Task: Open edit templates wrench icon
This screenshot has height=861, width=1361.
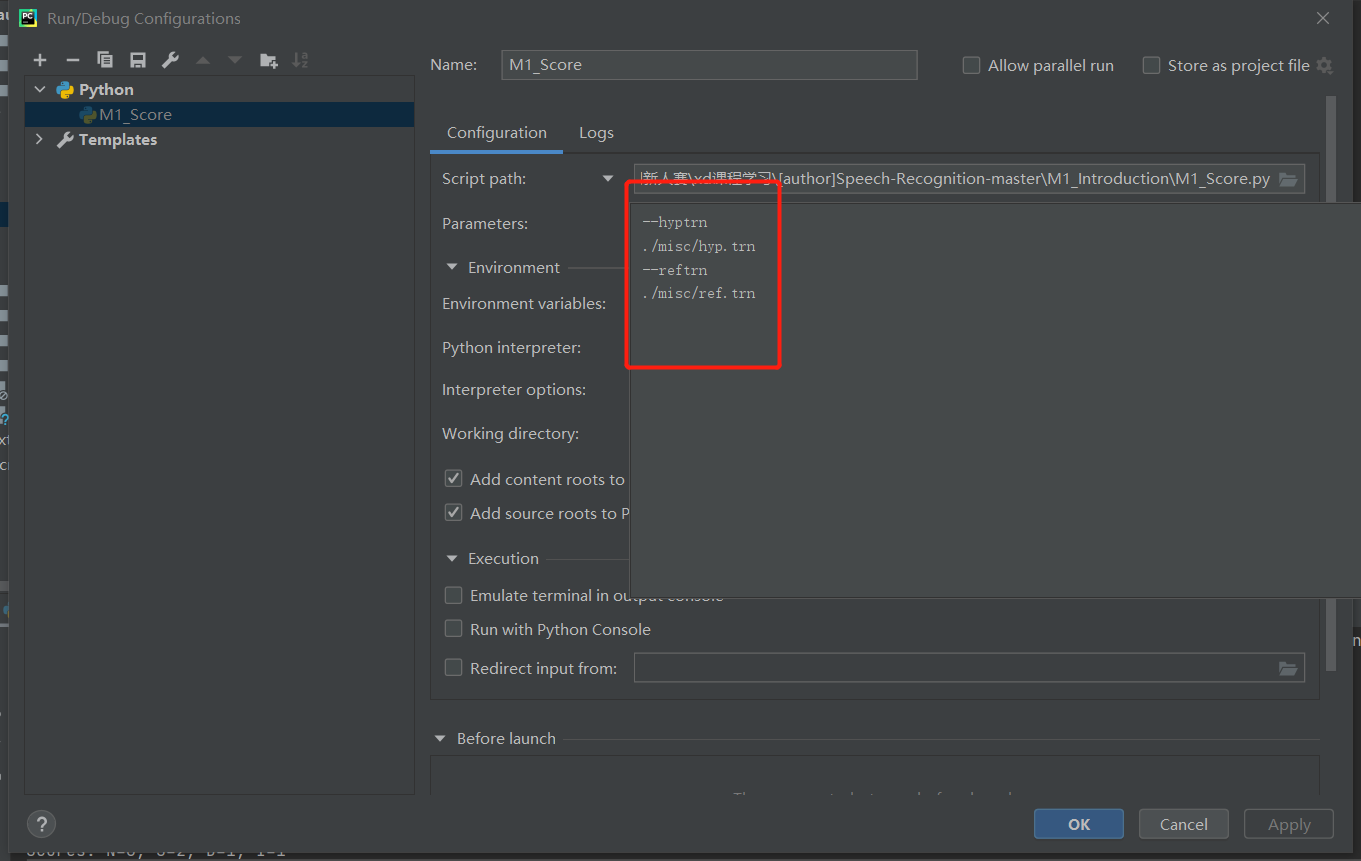Action: point(170,60)
